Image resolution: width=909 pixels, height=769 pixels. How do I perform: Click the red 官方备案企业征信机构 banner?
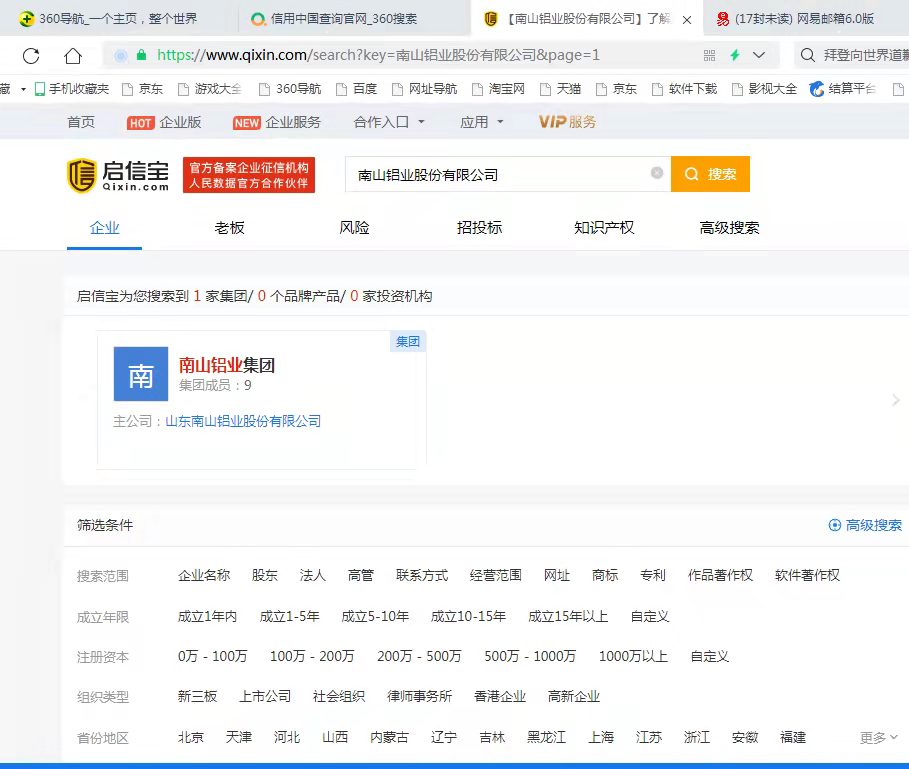[x=249, y=175]
